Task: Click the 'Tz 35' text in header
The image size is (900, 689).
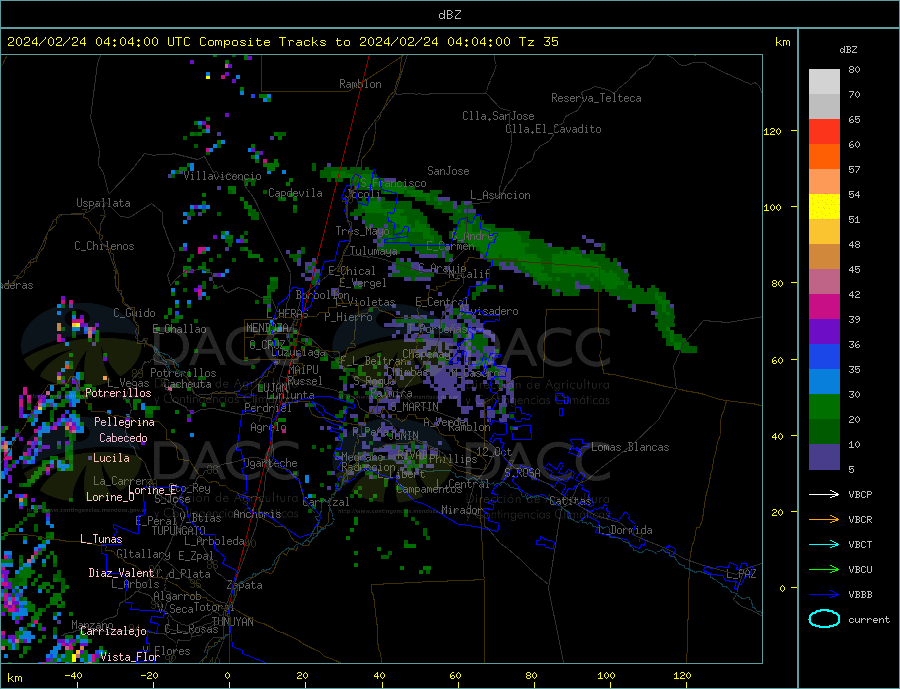Action: click(538, 42)
